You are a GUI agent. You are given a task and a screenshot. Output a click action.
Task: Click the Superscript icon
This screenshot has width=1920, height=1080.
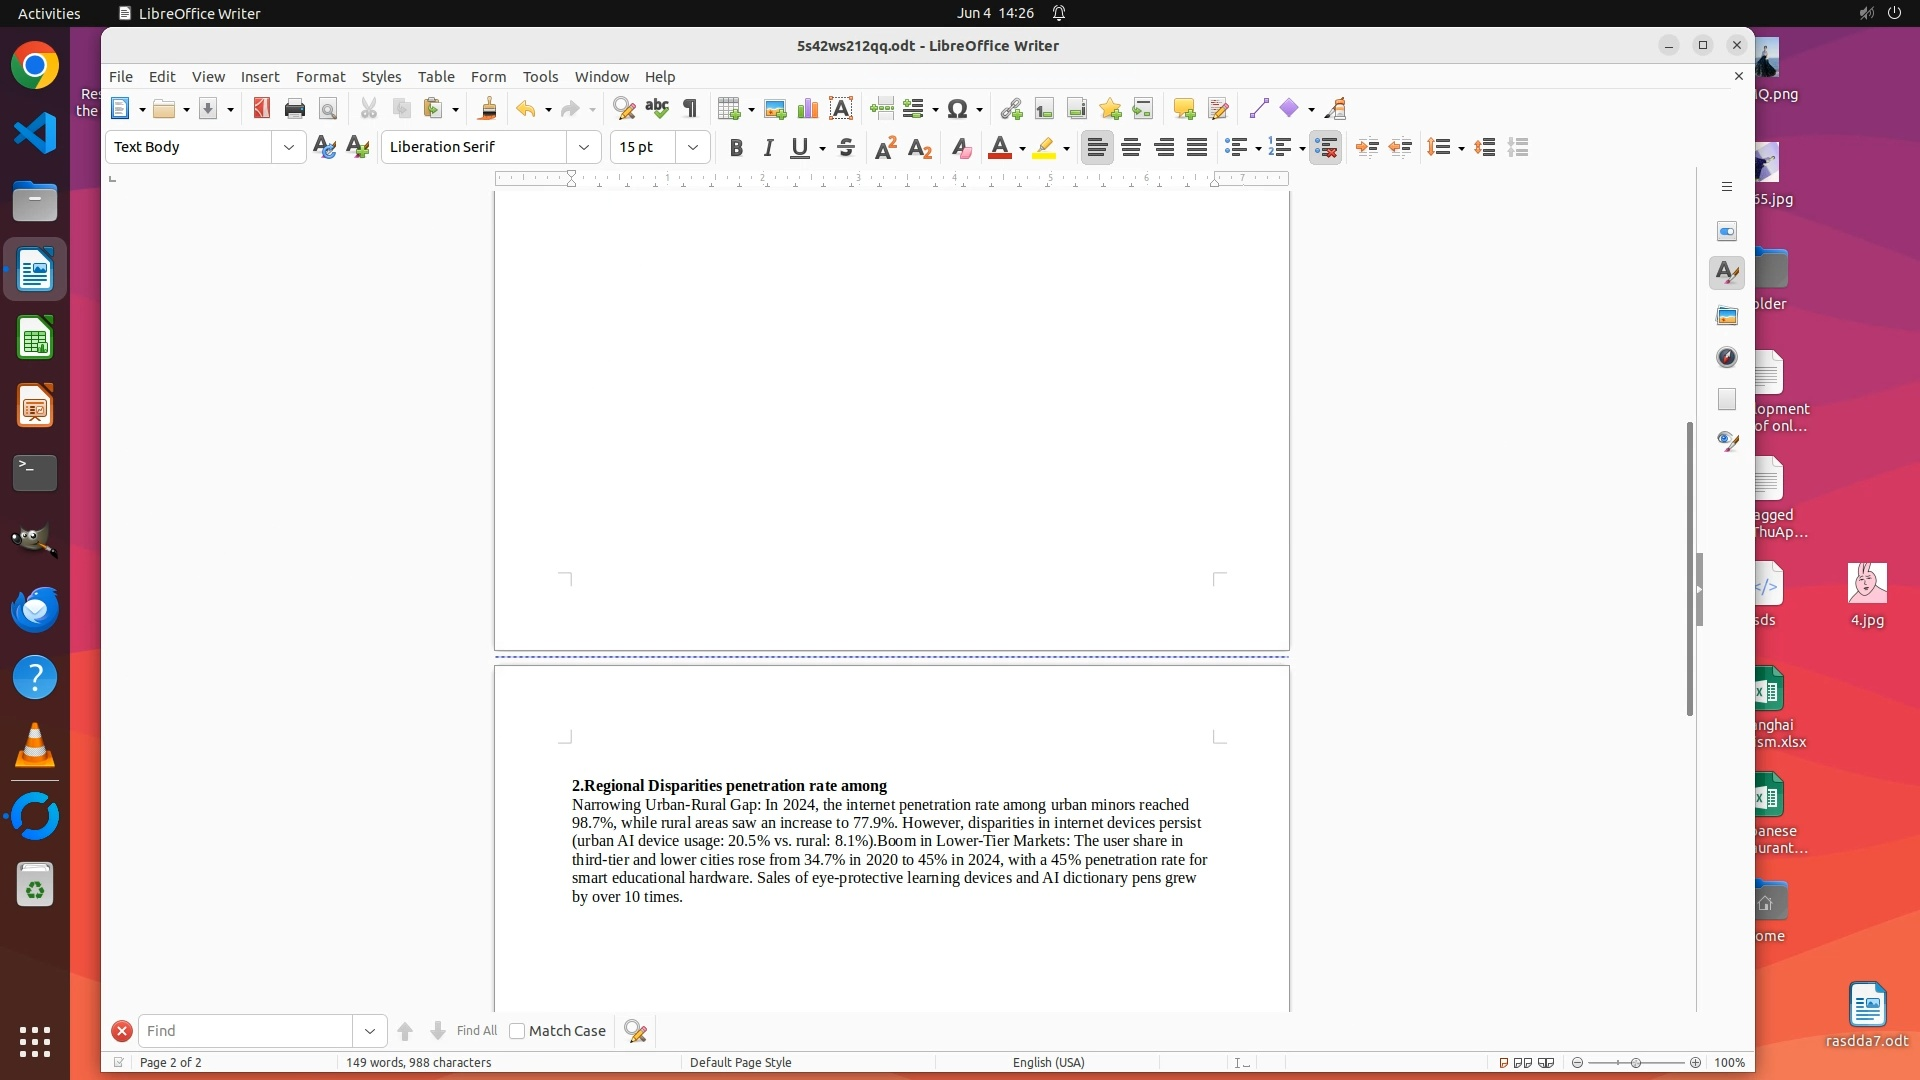point(886,148)
